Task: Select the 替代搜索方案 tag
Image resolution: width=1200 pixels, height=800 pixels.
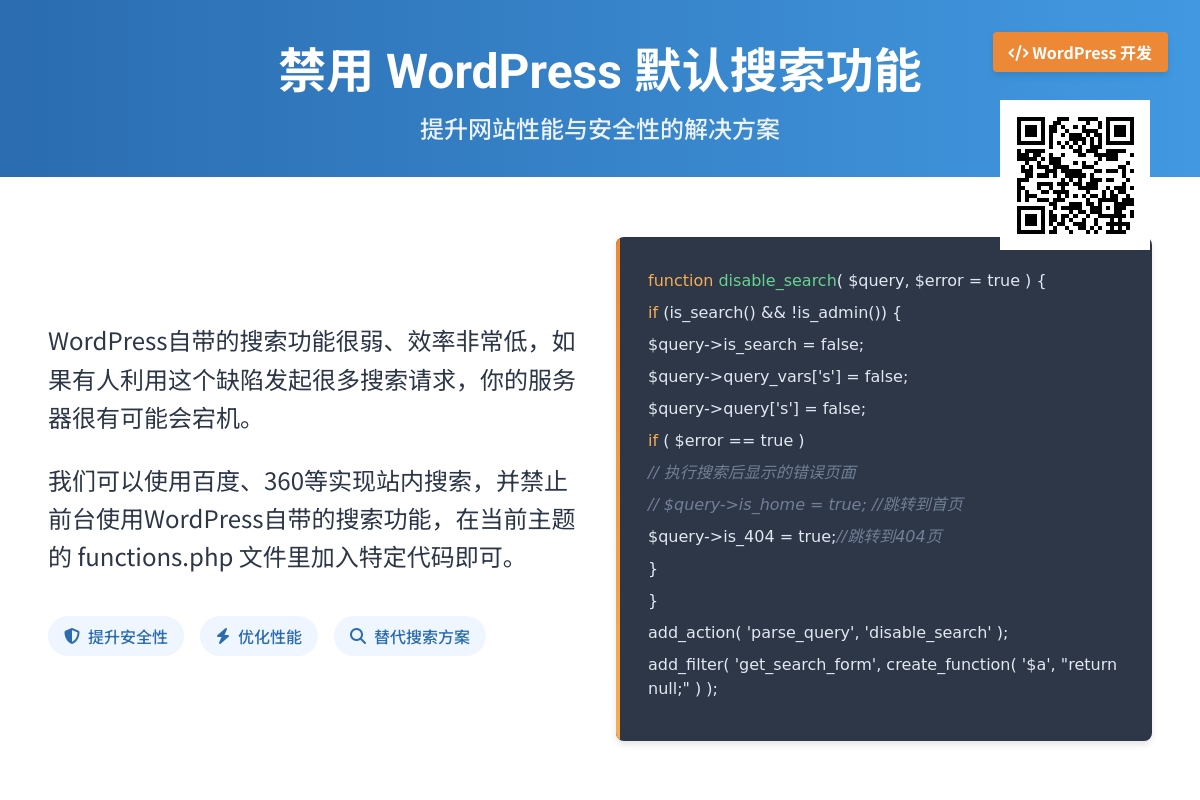Action: coord(410,636)
